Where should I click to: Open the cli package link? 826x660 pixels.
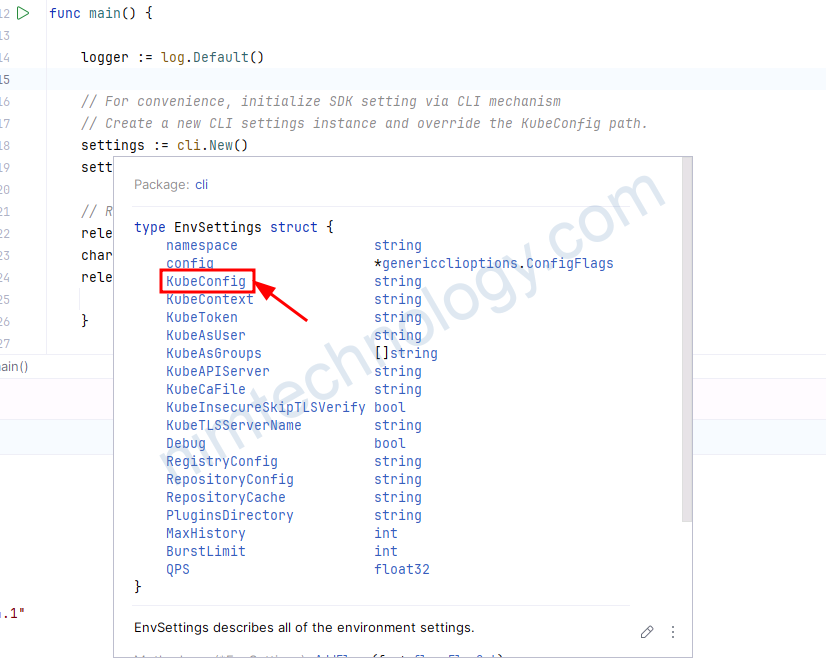click(201, 185)
